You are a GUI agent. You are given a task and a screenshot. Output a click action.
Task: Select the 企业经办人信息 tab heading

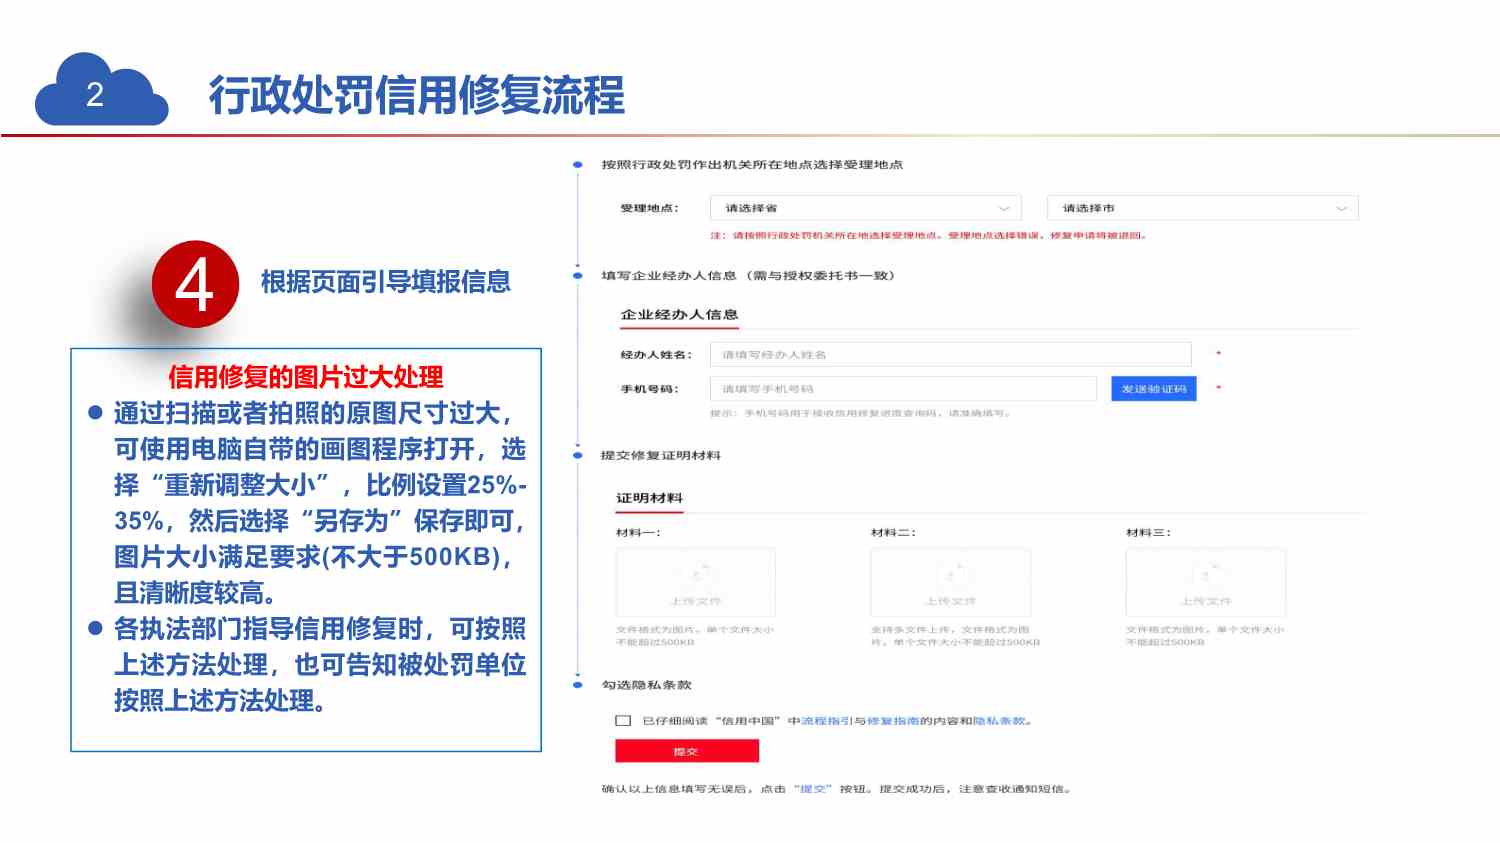(x=679, y=314)
